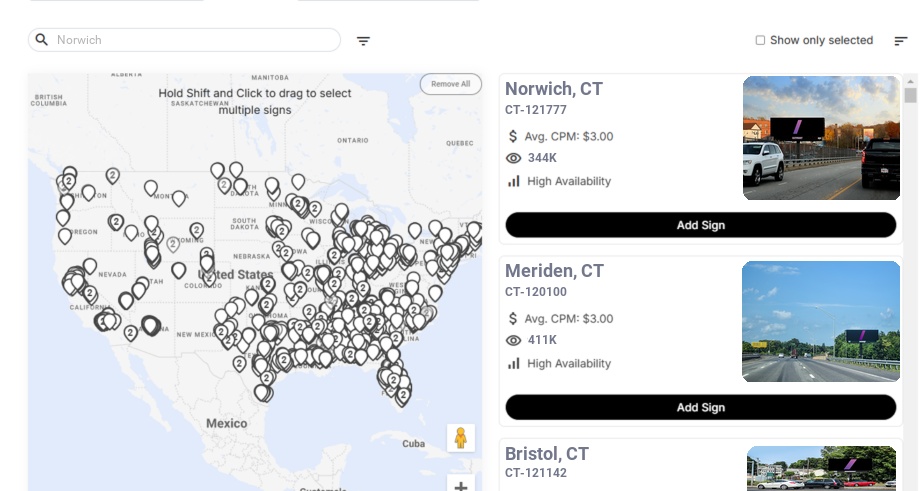
Task: Click the Meriden availability bars icon
Action: (x=514, y=363)
